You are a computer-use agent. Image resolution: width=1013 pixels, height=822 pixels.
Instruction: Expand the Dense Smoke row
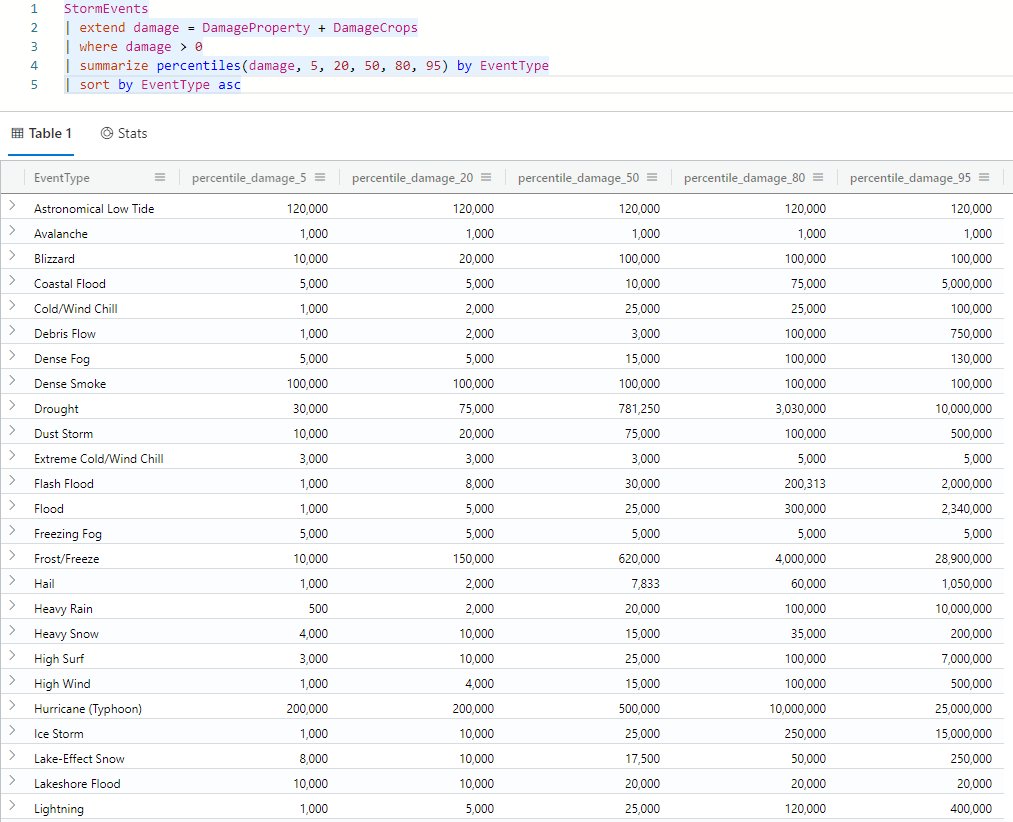12,381
